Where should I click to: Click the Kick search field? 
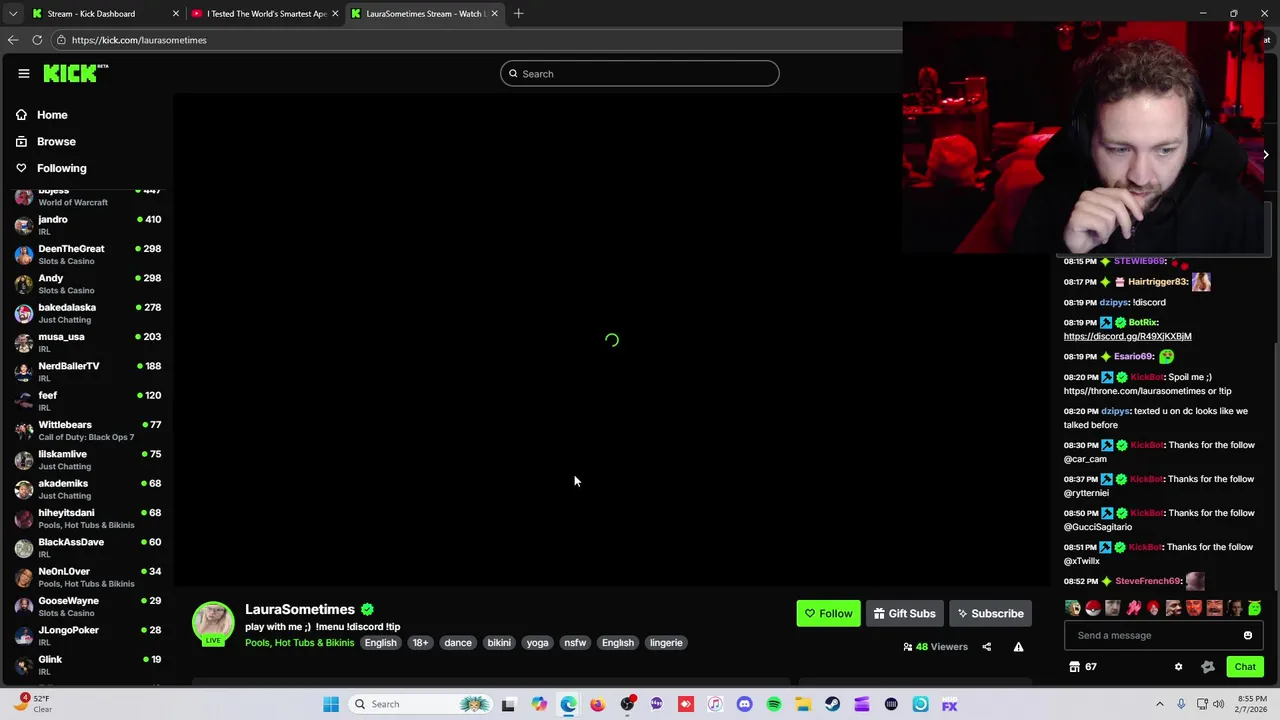640,74
